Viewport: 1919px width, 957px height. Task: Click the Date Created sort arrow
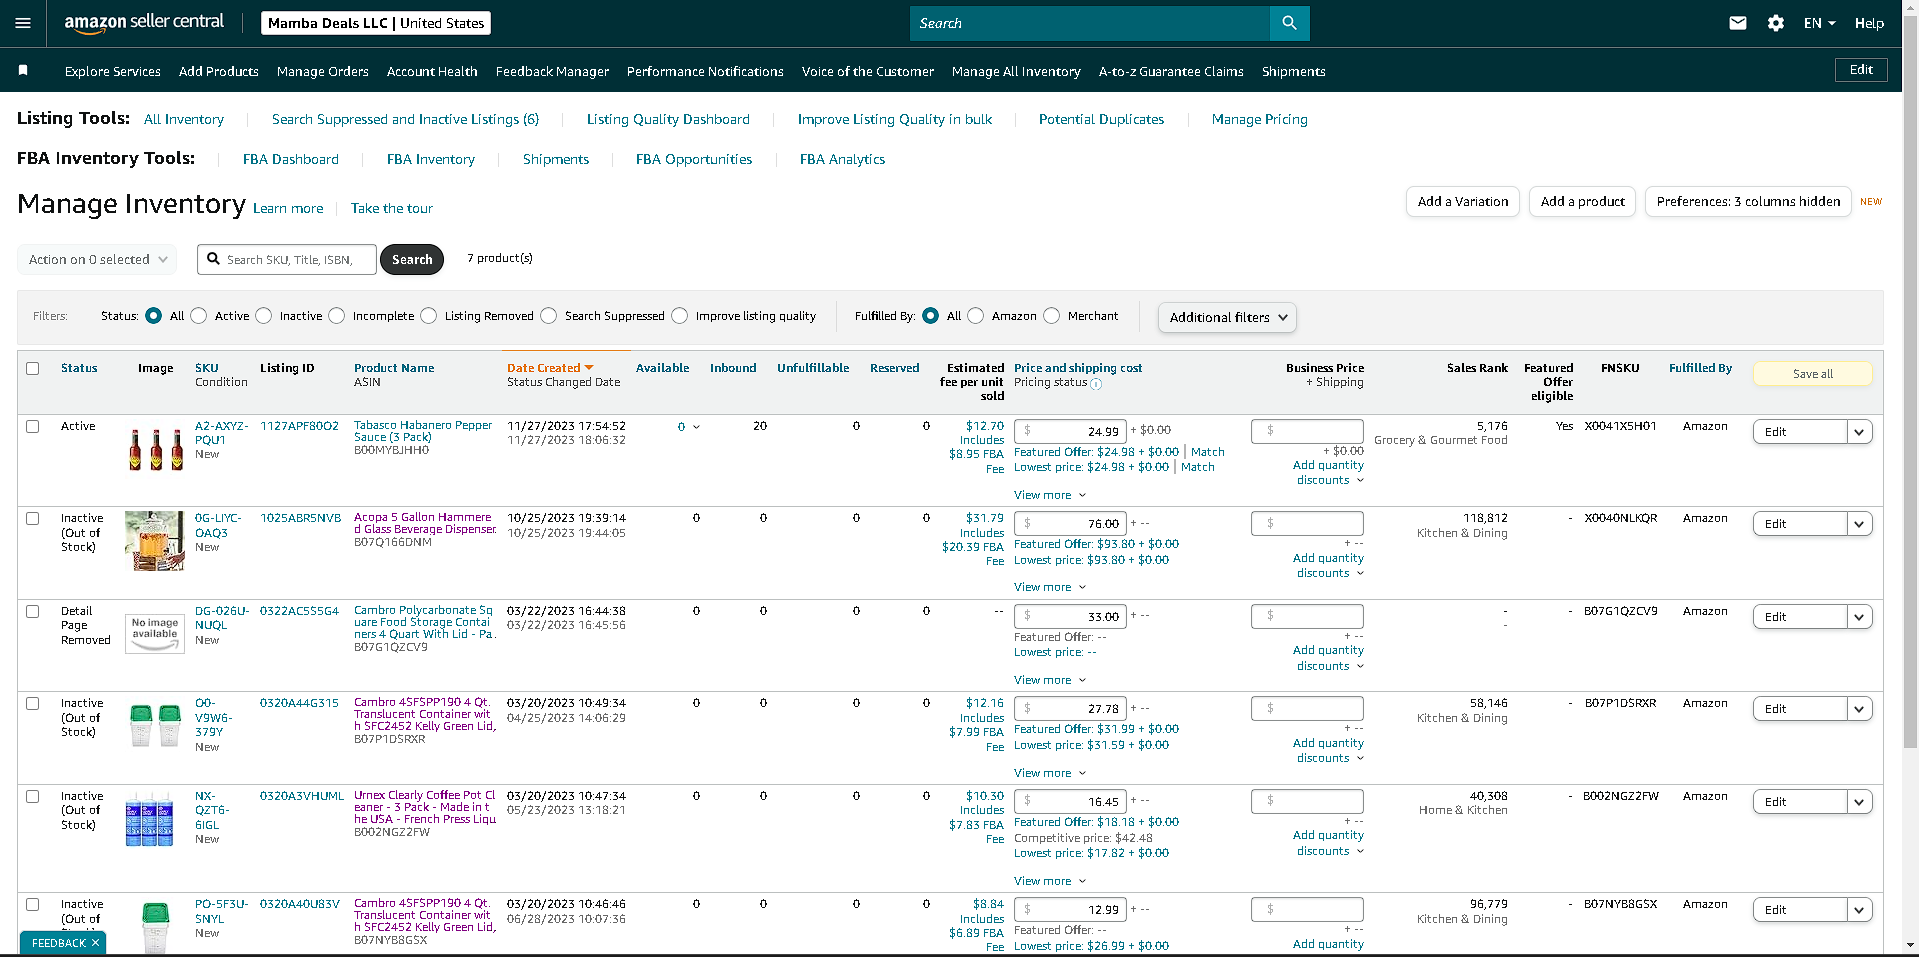[x=589, y=368]
